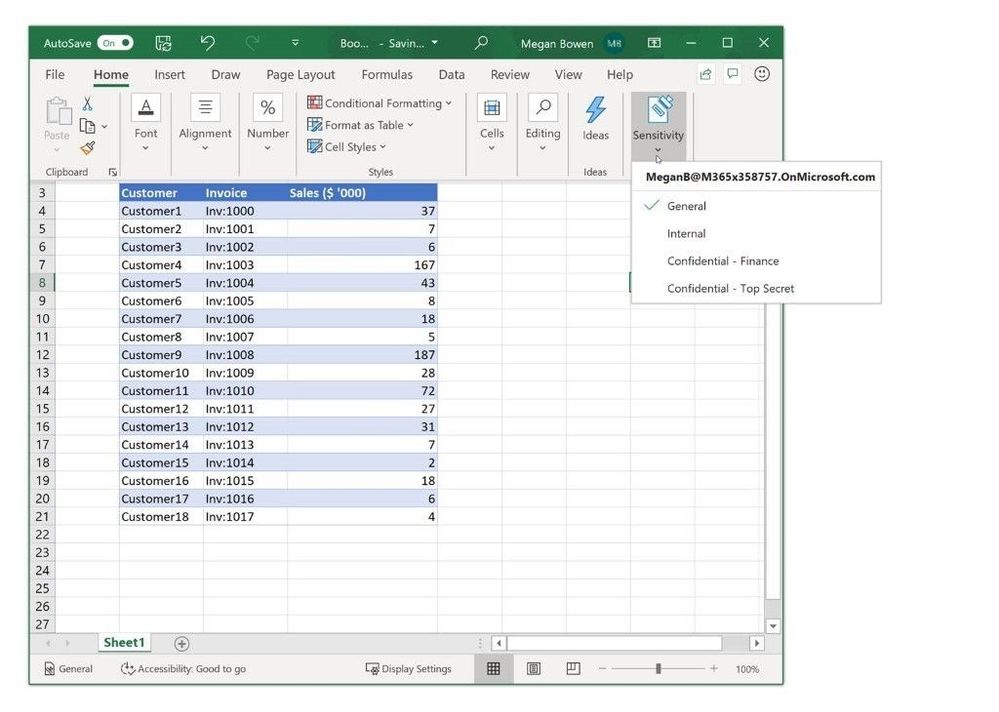Click the MB account avatar
Image resolution: width=999 pixels, height=712 pixels.
tap(614, 43)
